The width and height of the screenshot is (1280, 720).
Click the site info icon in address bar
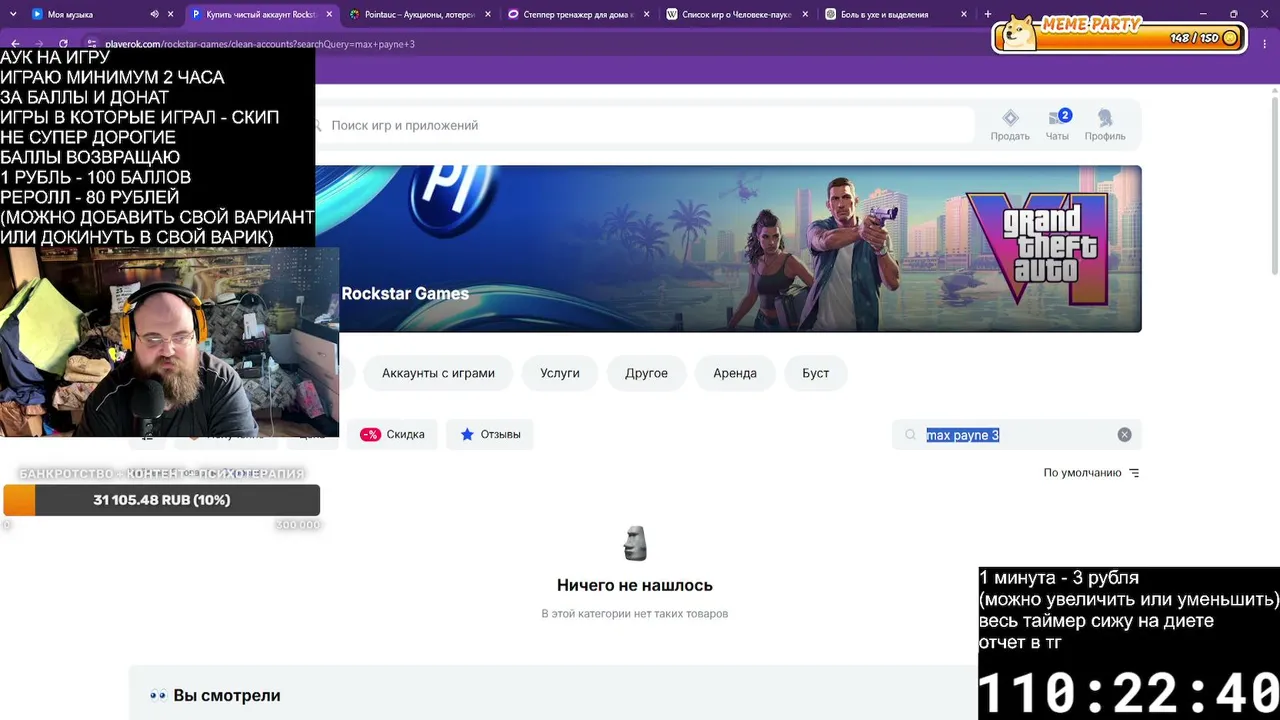(91, 44)
